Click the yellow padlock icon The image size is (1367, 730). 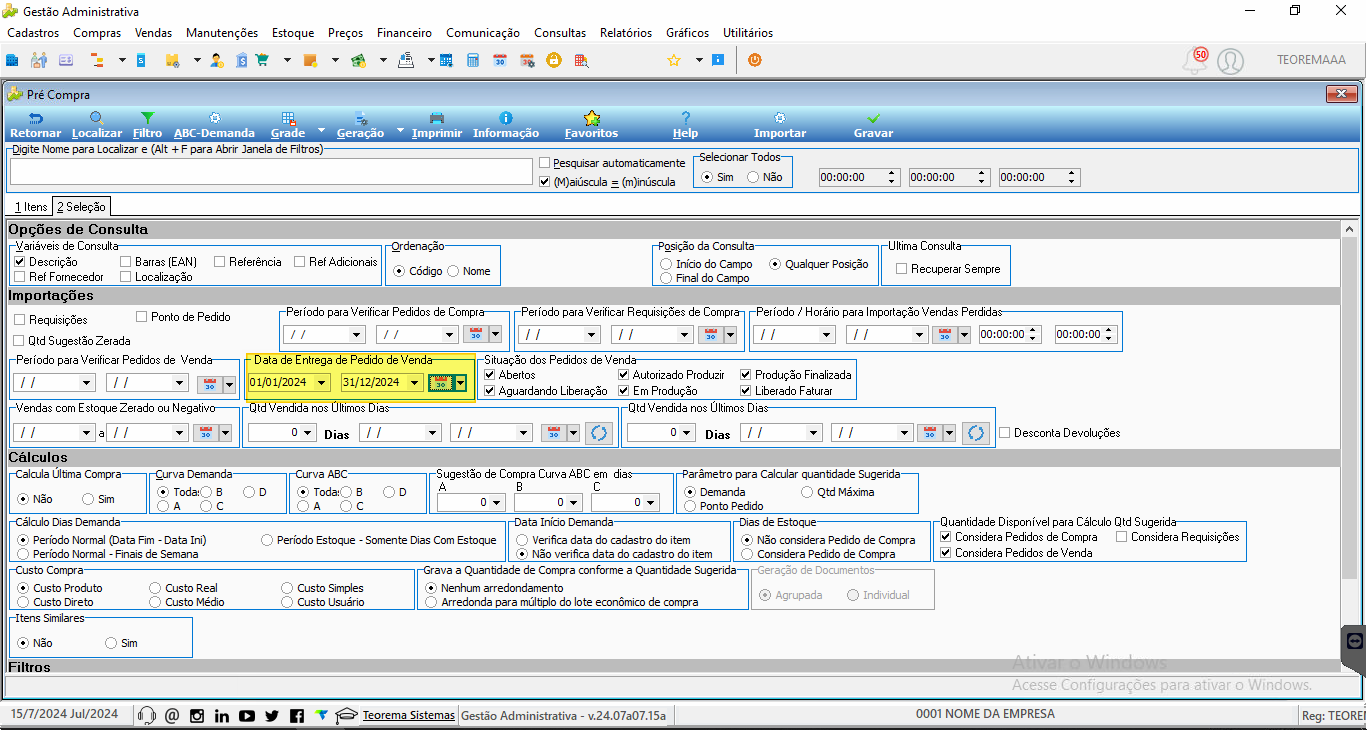point(553,60)
